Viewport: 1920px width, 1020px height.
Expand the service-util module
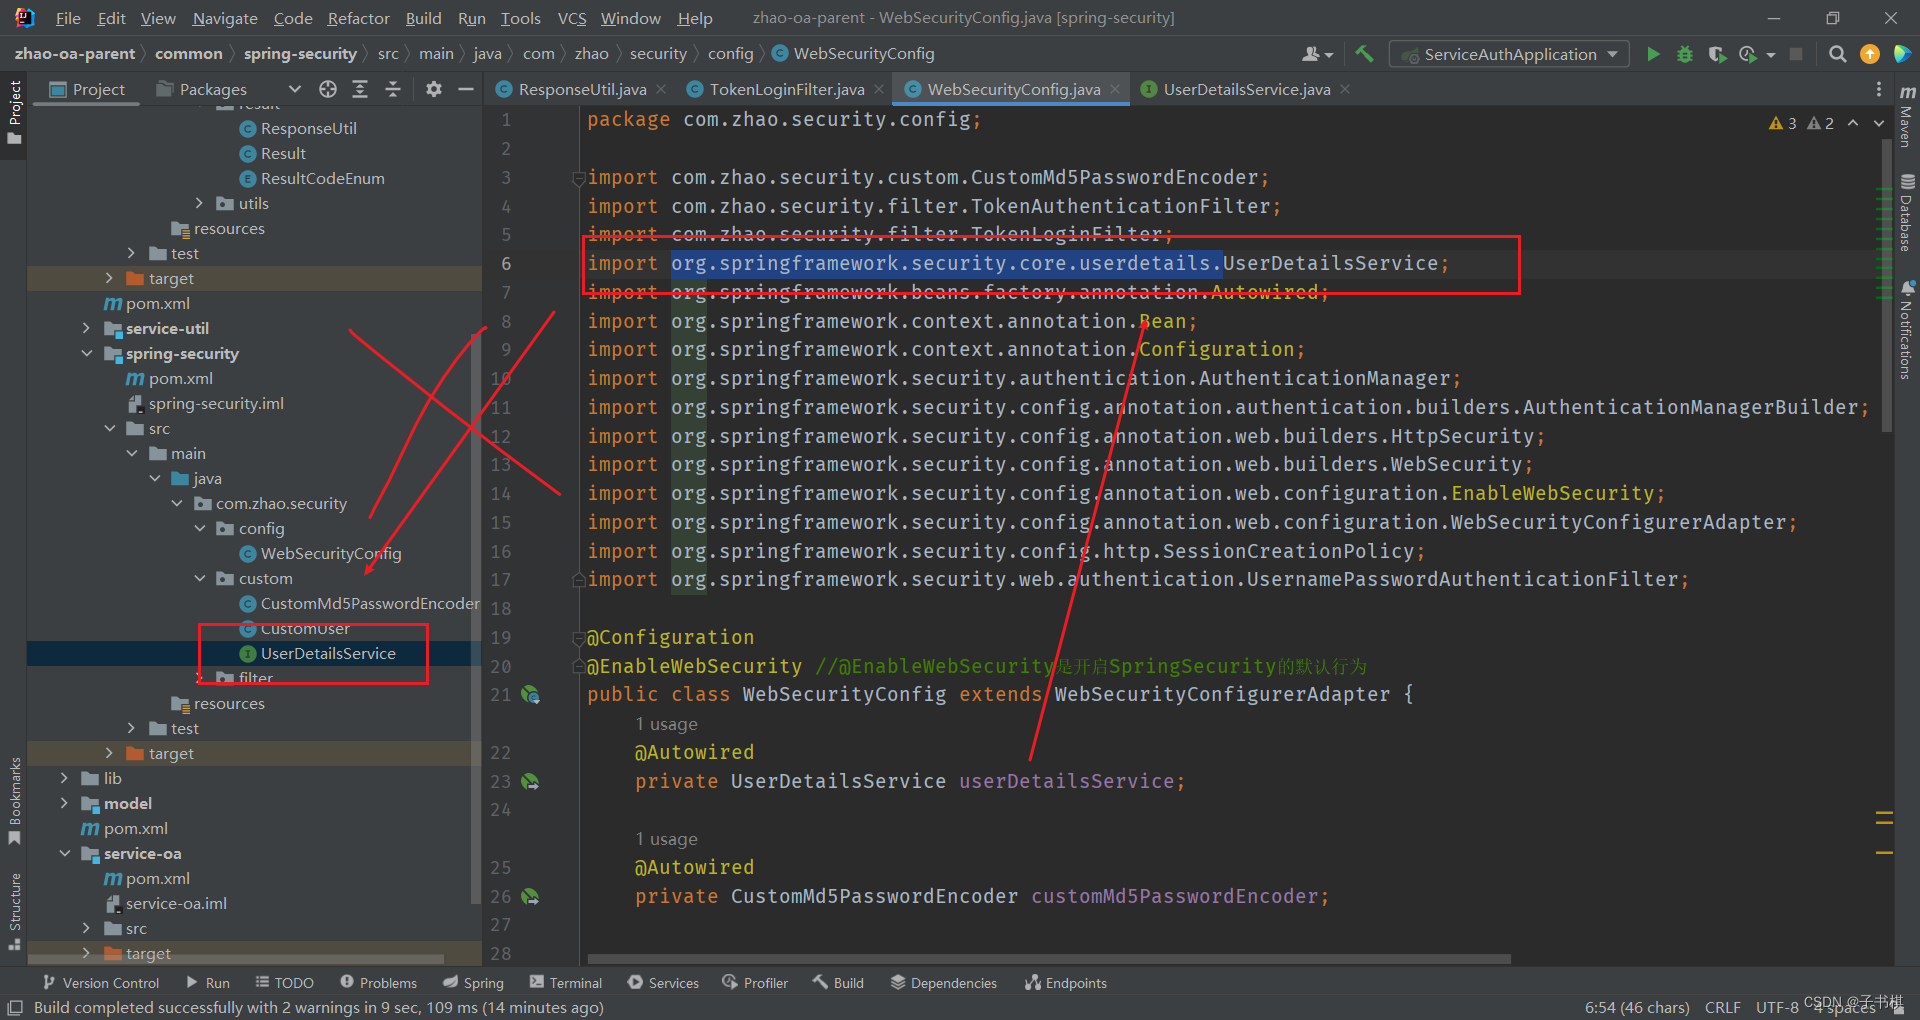(x=88, y=328)
